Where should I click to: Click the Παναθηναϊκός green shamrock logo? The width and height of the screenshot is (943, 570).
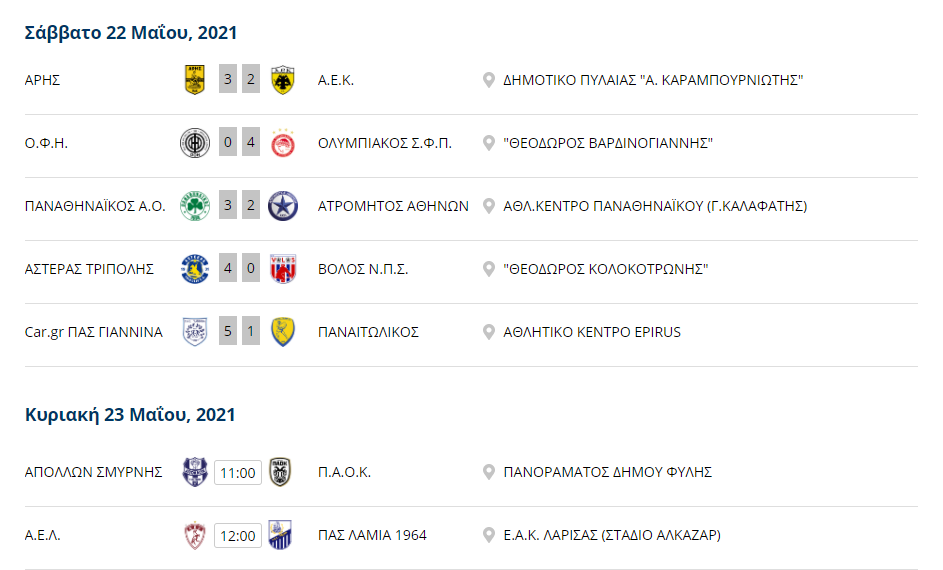coord(195,206)
